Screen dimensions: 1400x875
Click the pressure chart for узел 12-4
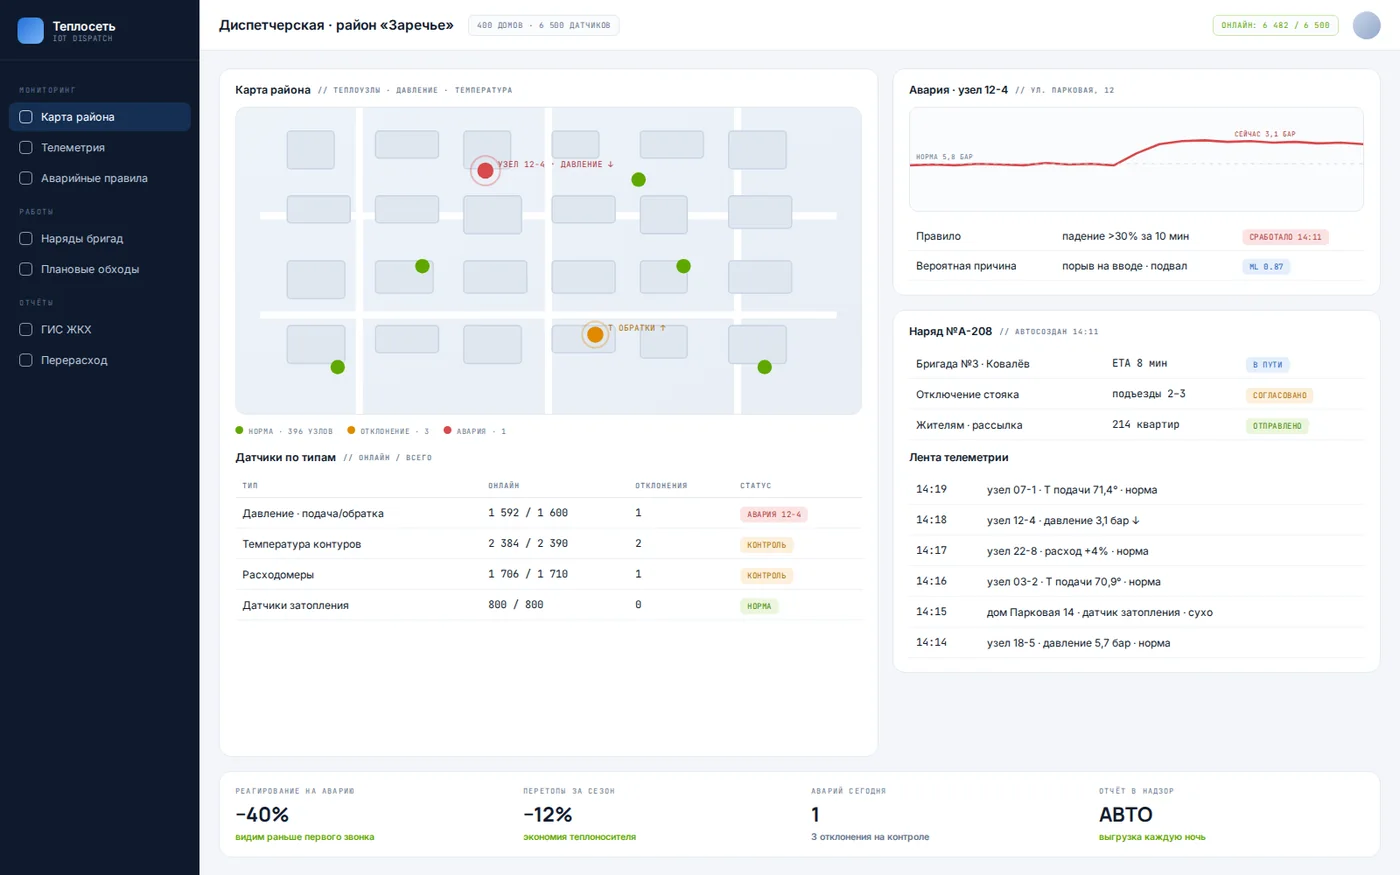pyautogui.click(x=1136, y=159)
